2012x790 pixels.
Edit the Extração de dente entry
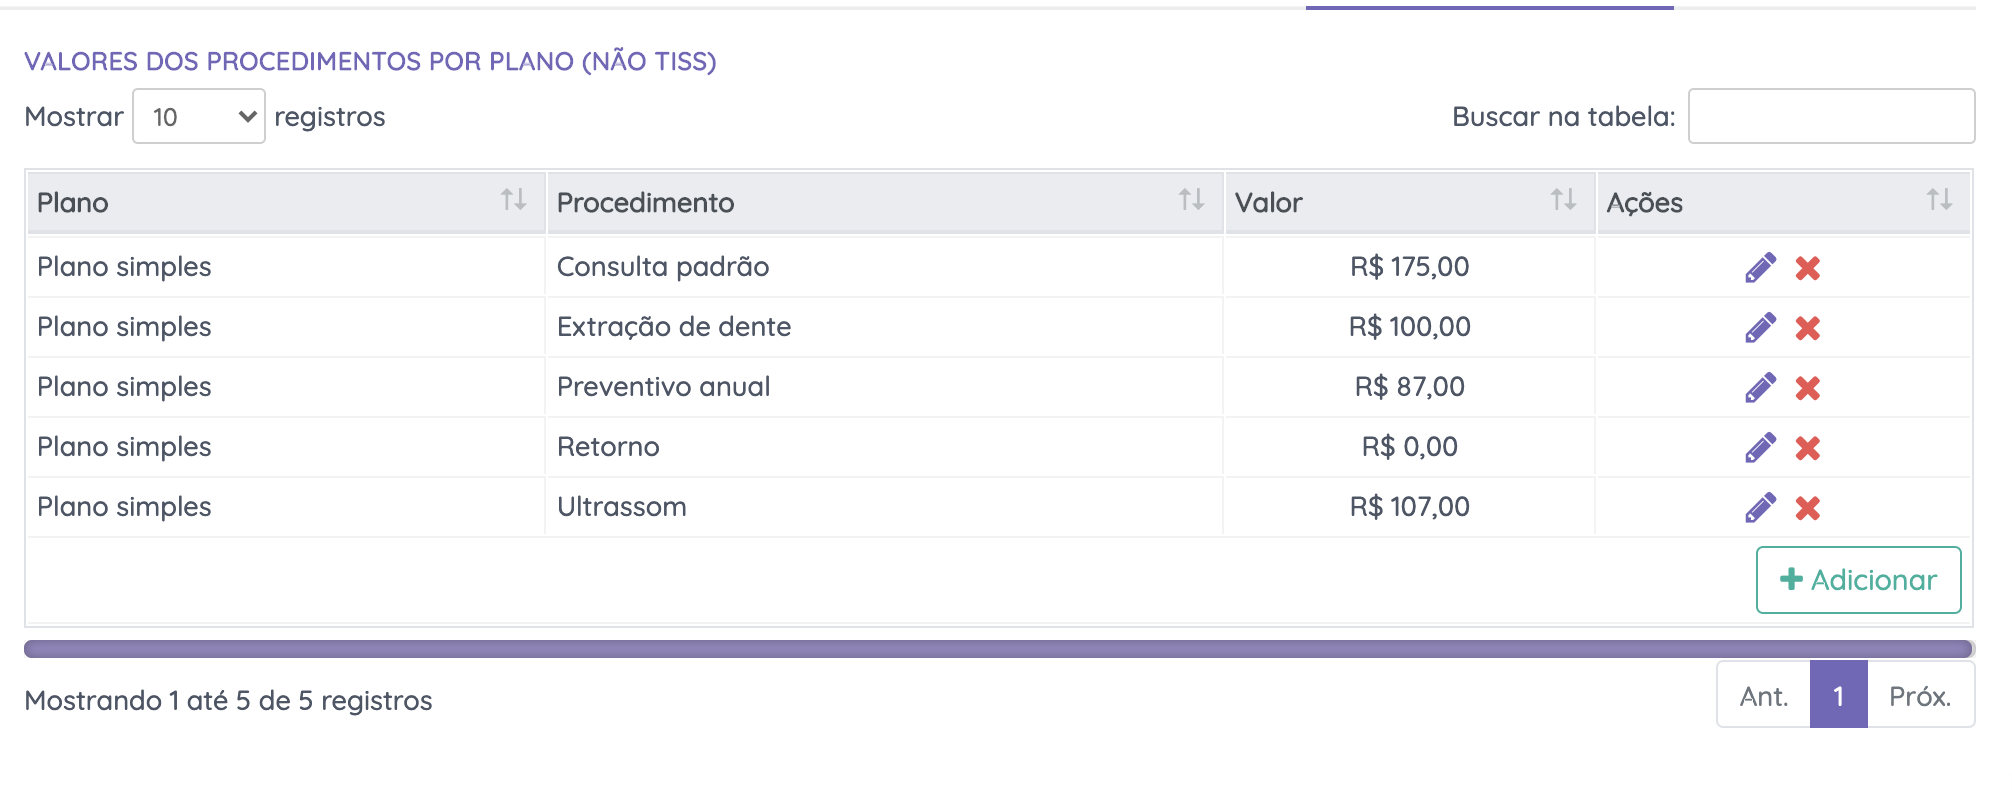[x=1760, y=328]
